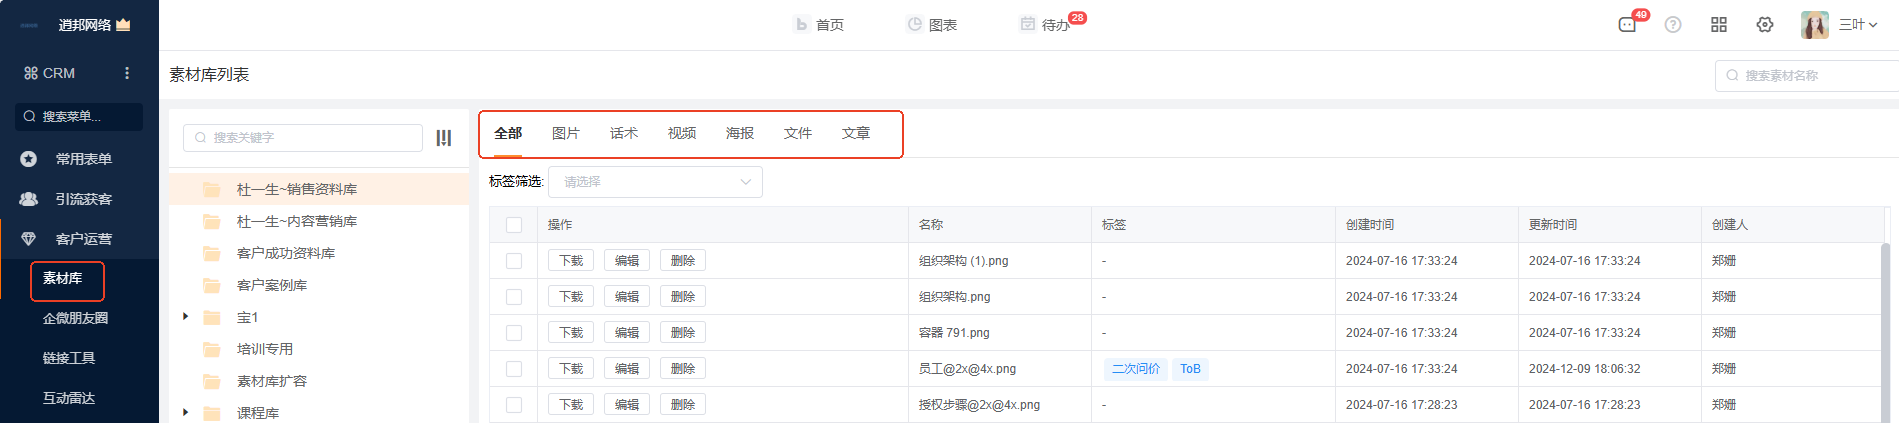Click 删除 for 组织架构.png
Viewport: 1899px width, 423px height.
[683, 297]
